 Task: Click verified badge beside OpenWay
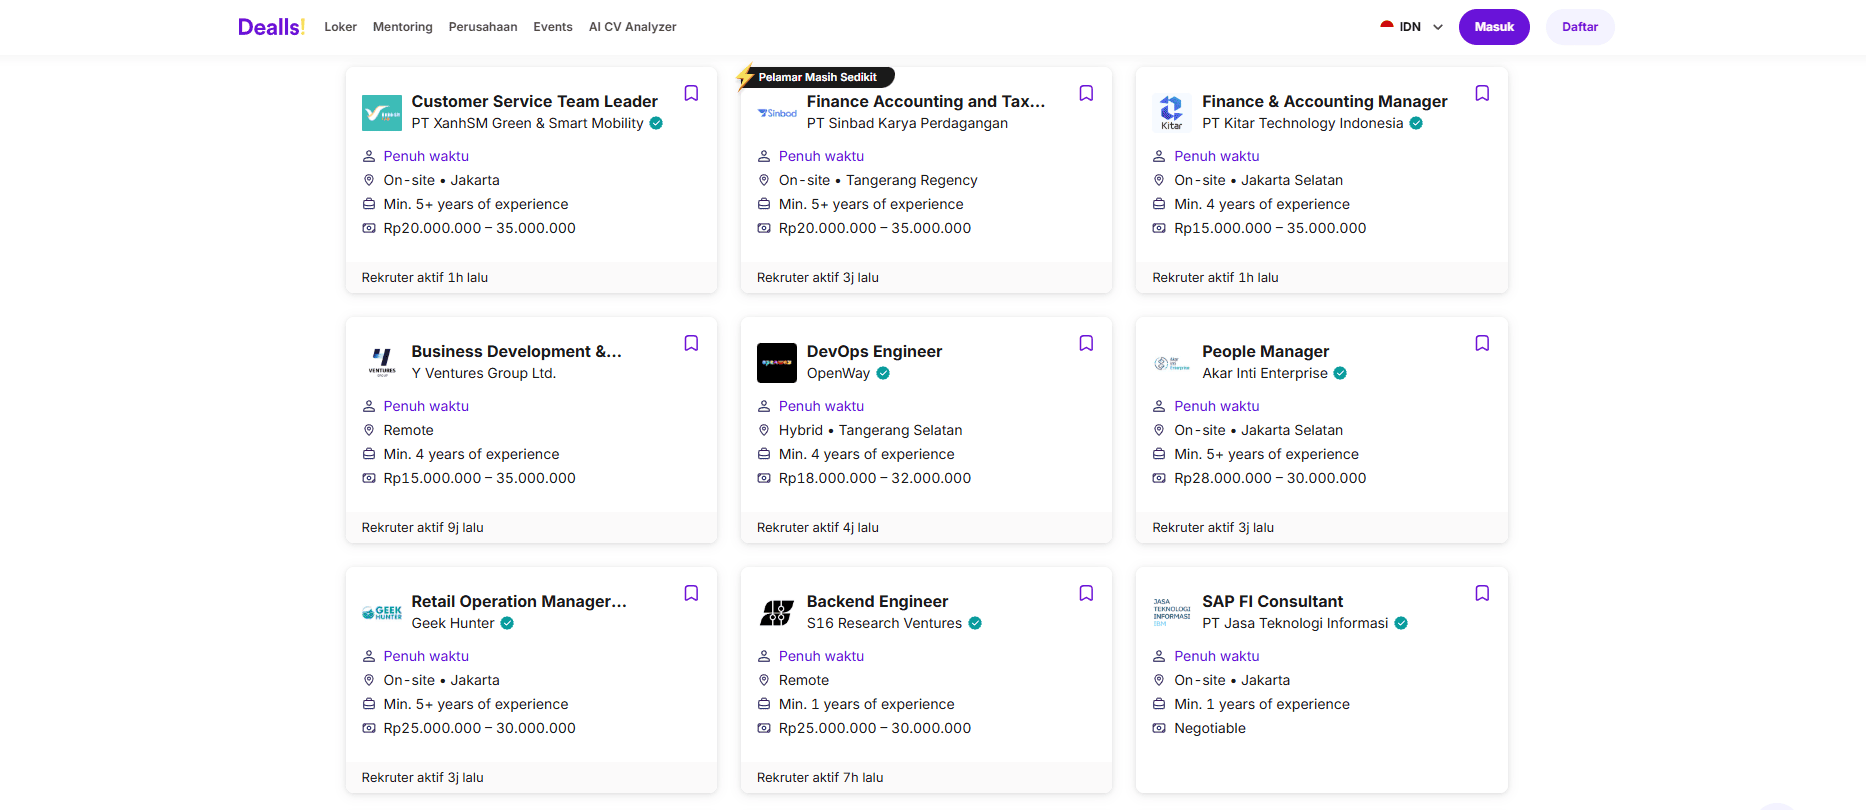pos(883,373)
